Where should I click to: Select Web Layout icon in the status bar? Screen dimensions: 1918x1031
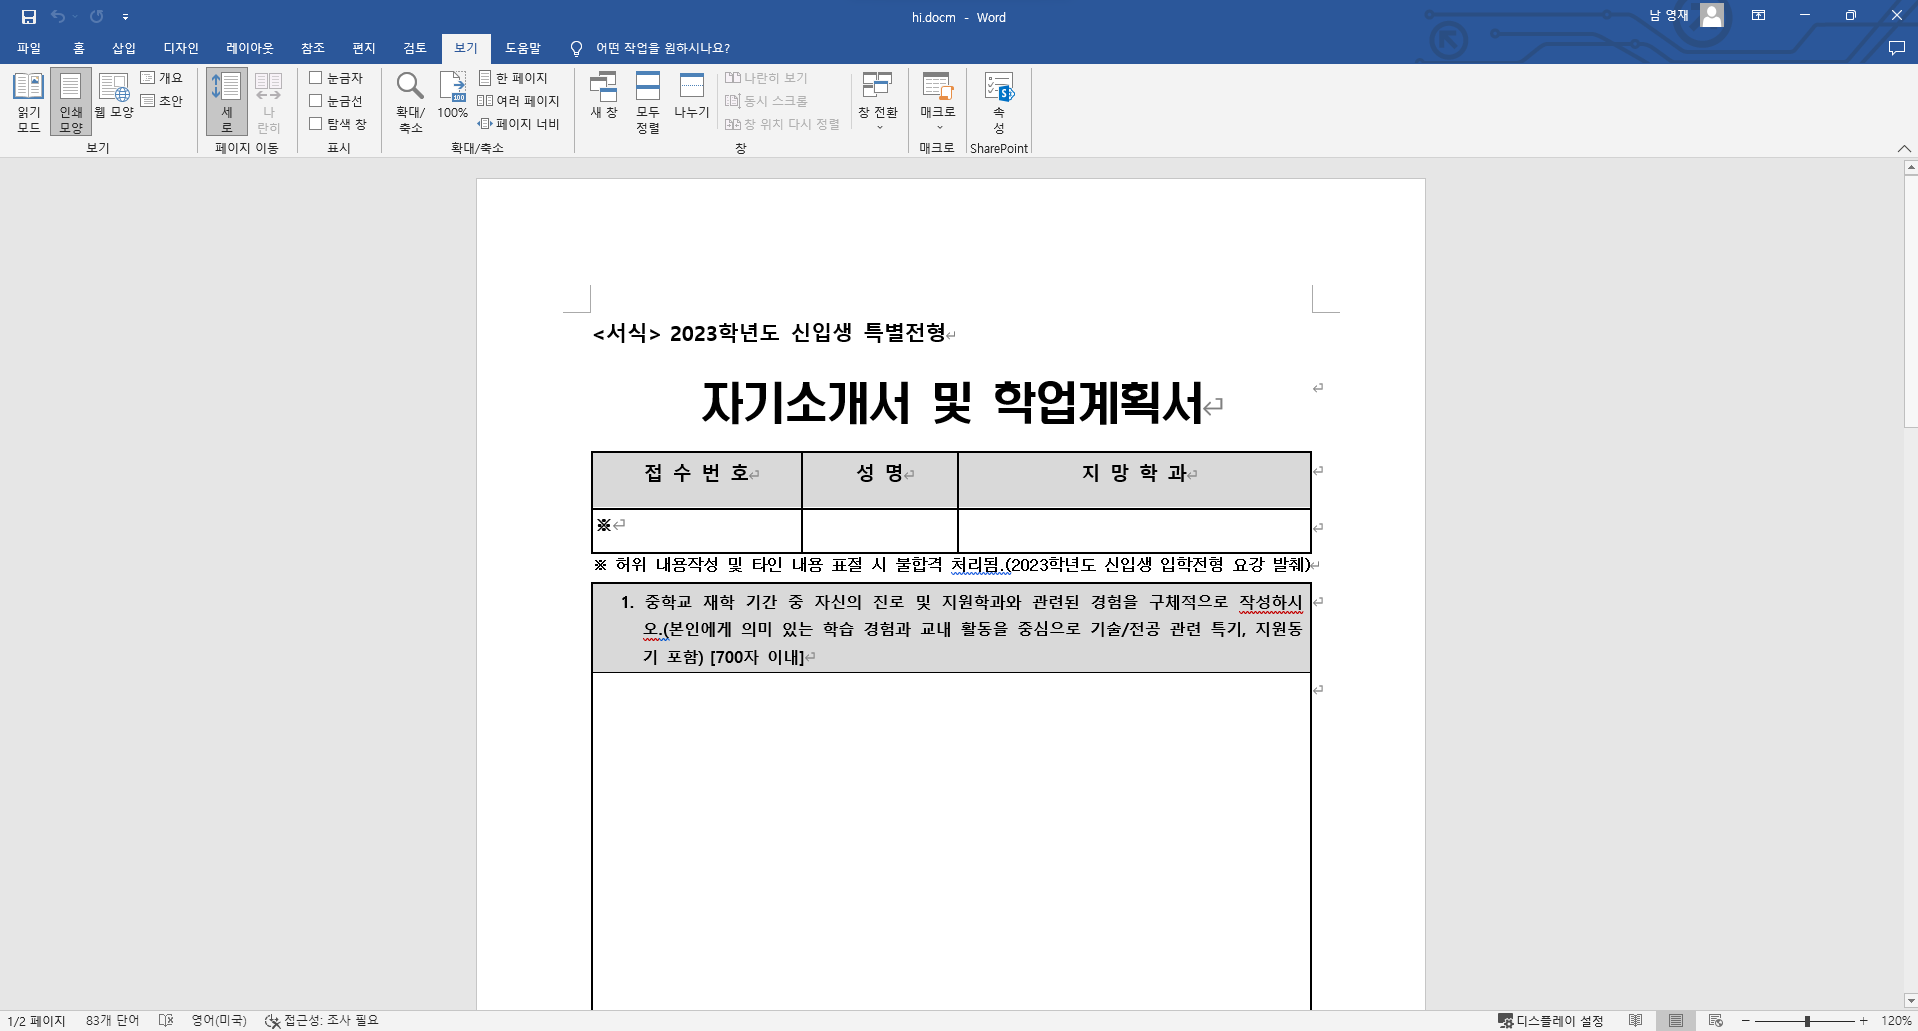pyautogui.click(x=1716, y=1021)
